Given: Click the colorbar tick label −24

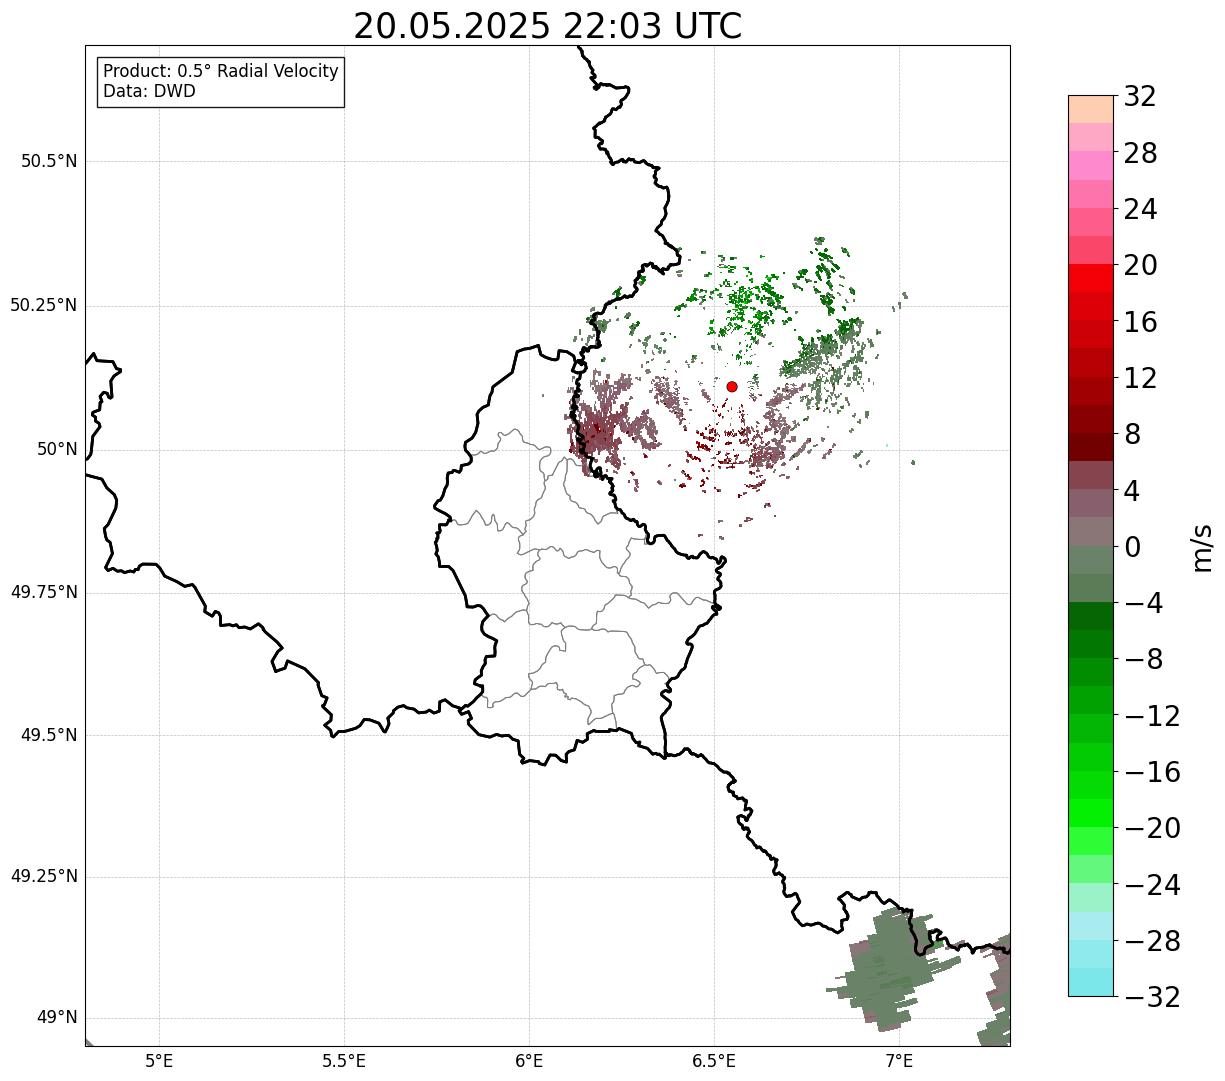Looking at the screenshot, I should pyautogui.click(x=1152, y=885).
